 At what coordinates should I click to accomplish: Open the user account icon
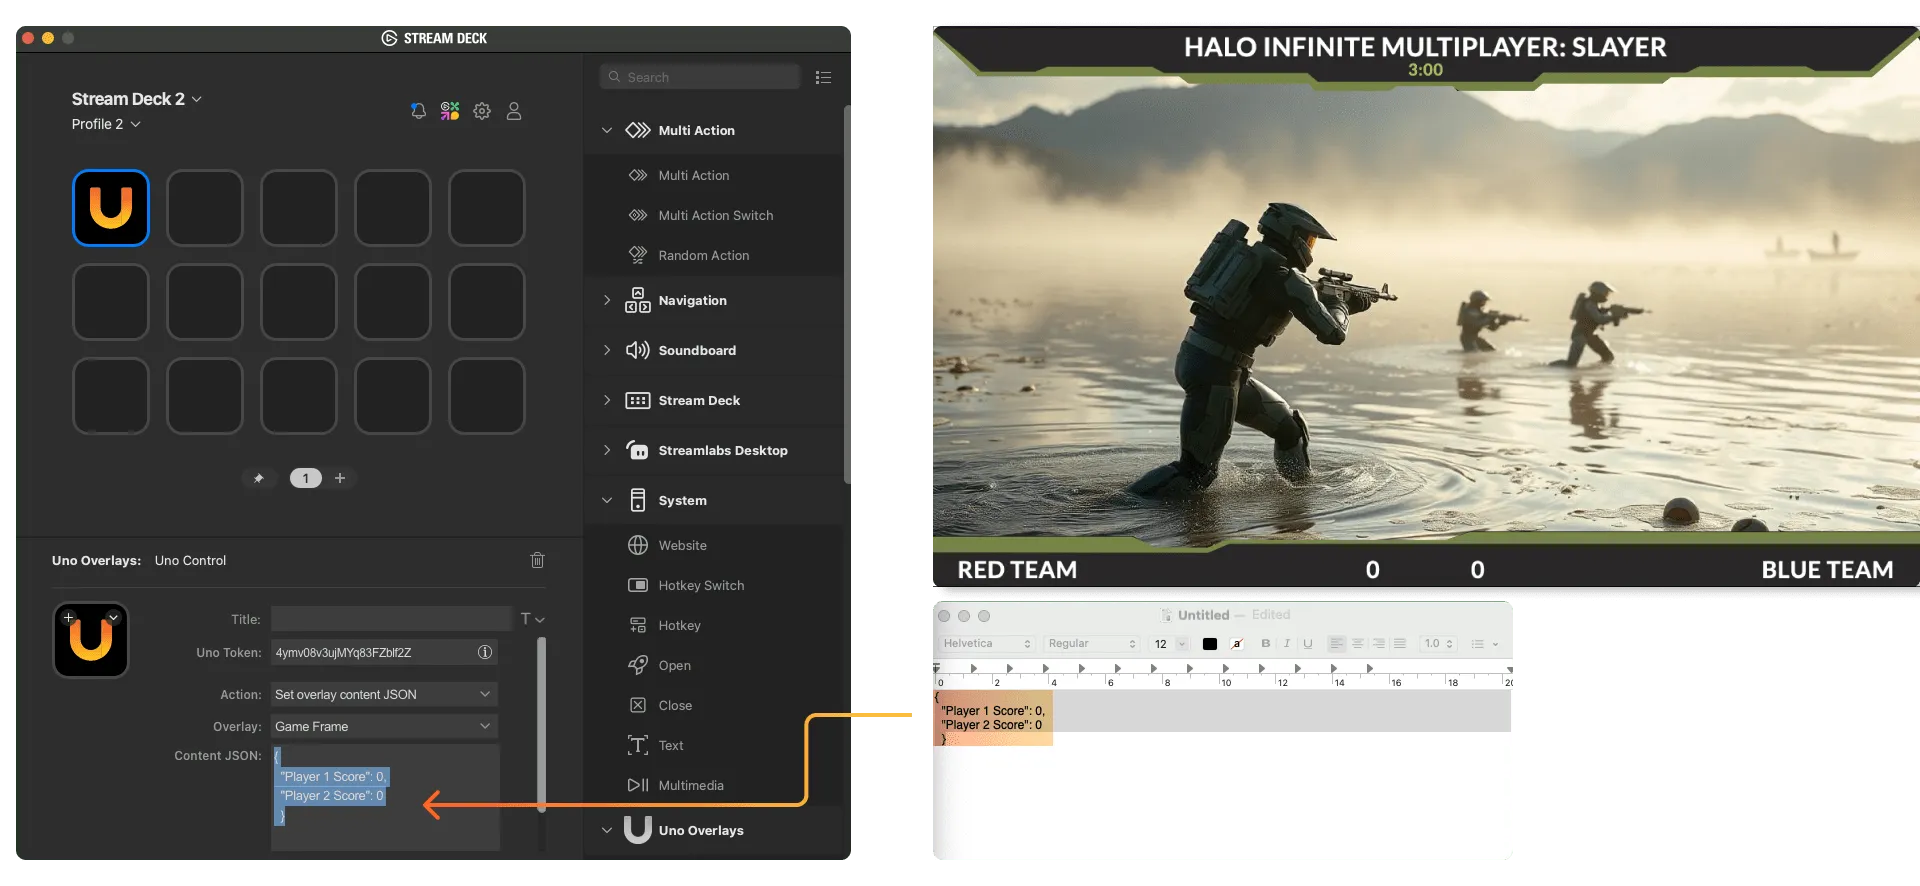[x=514, y=111]
